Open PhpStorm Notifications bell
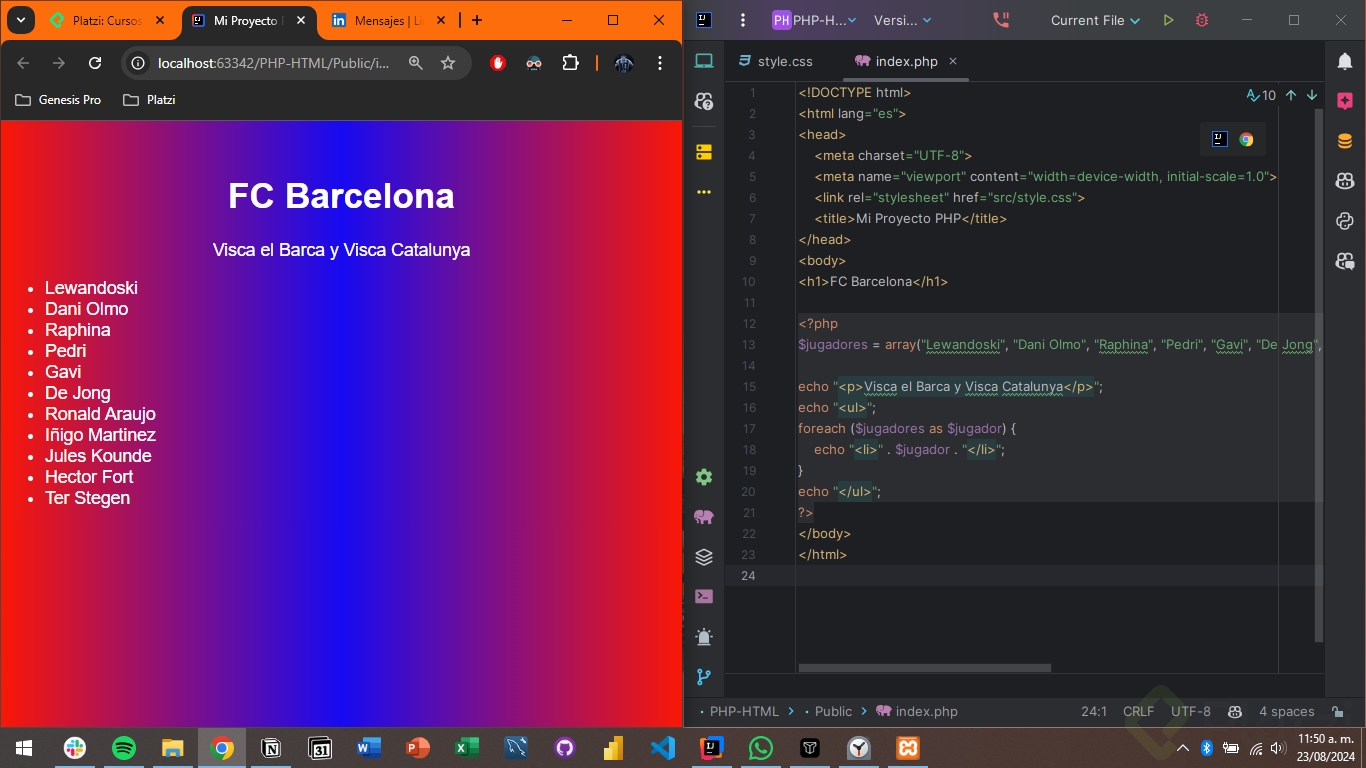This screenshot has height=768, width=1366. pyautogui.click(x=1345, y=61)
